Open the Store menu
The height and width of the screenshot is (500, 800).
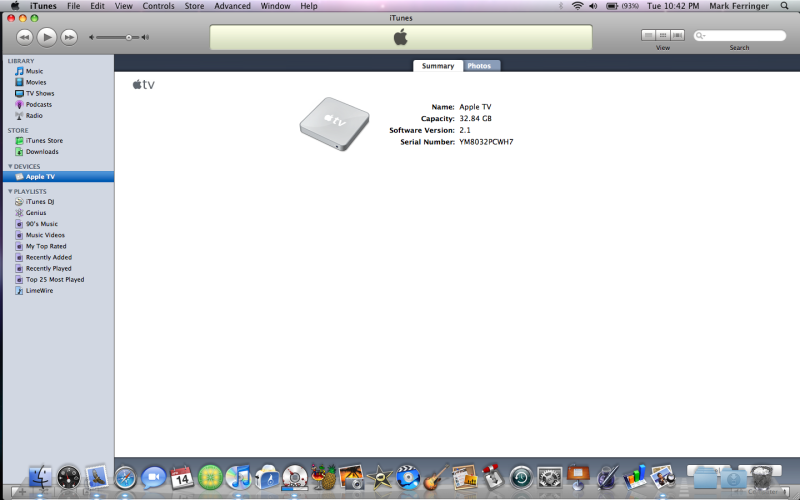(x=194, y=6)
